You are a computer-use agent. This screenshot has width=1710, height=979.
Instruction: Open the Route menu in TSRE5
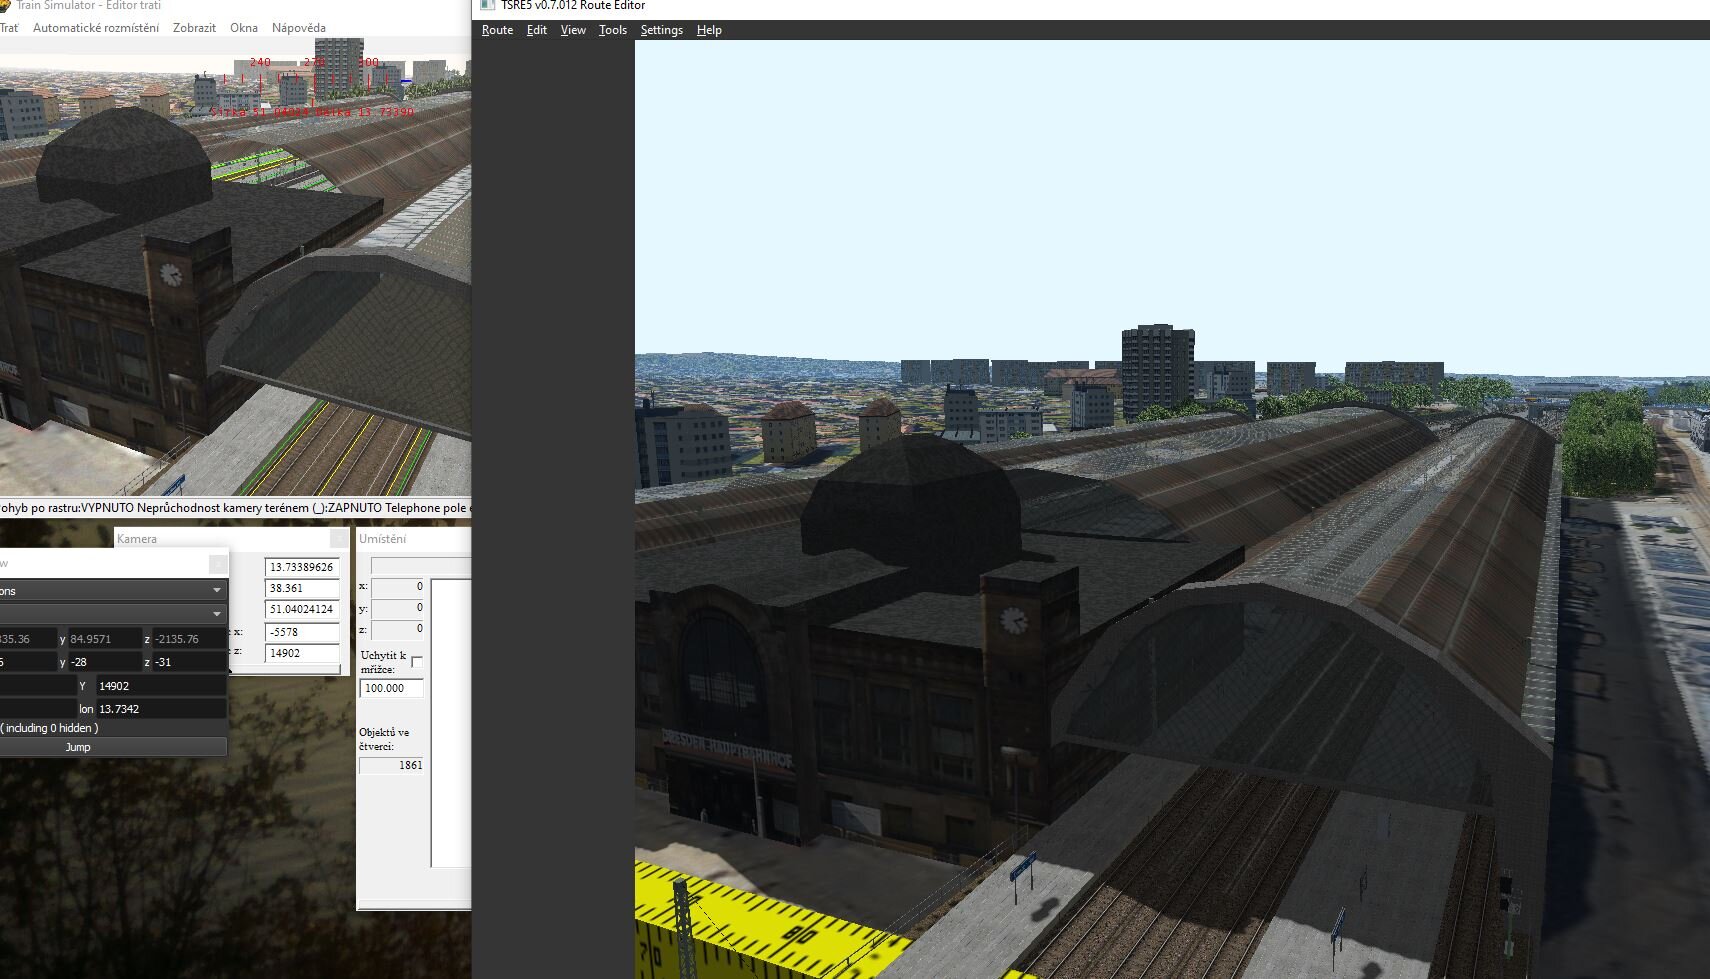(497, 30)
